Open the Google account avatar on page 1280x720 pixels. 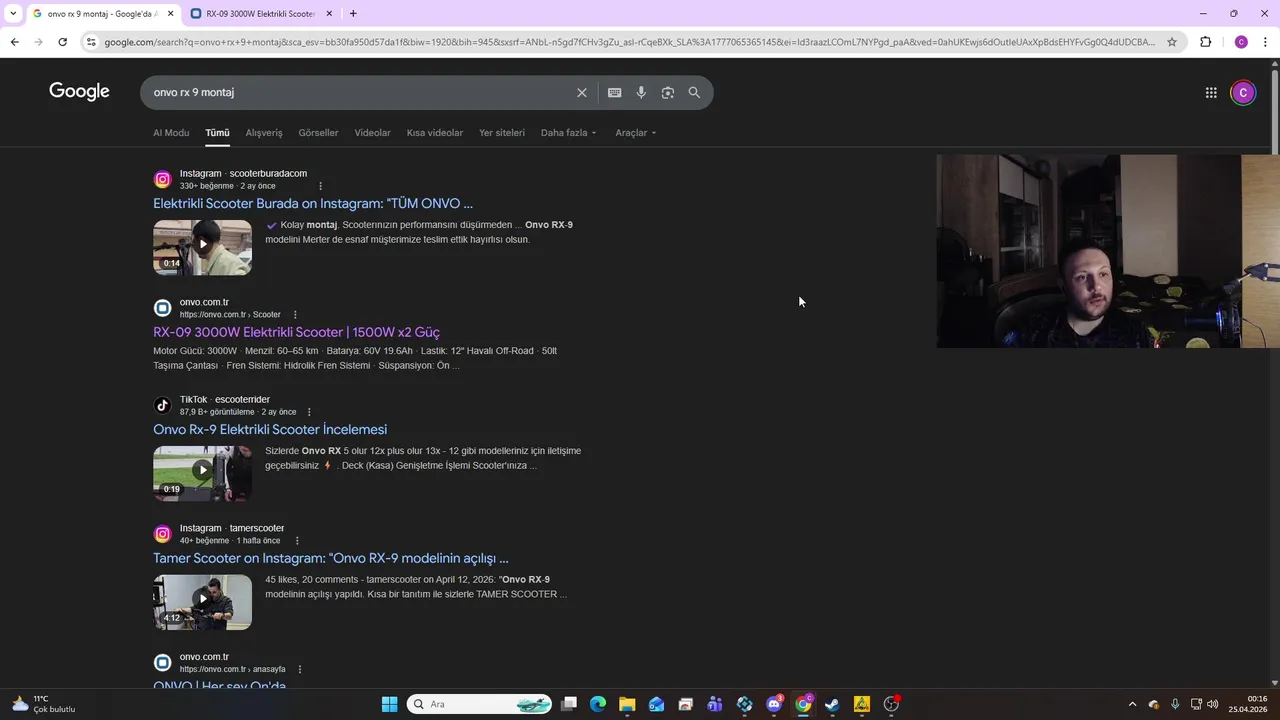coord(1243,93)
